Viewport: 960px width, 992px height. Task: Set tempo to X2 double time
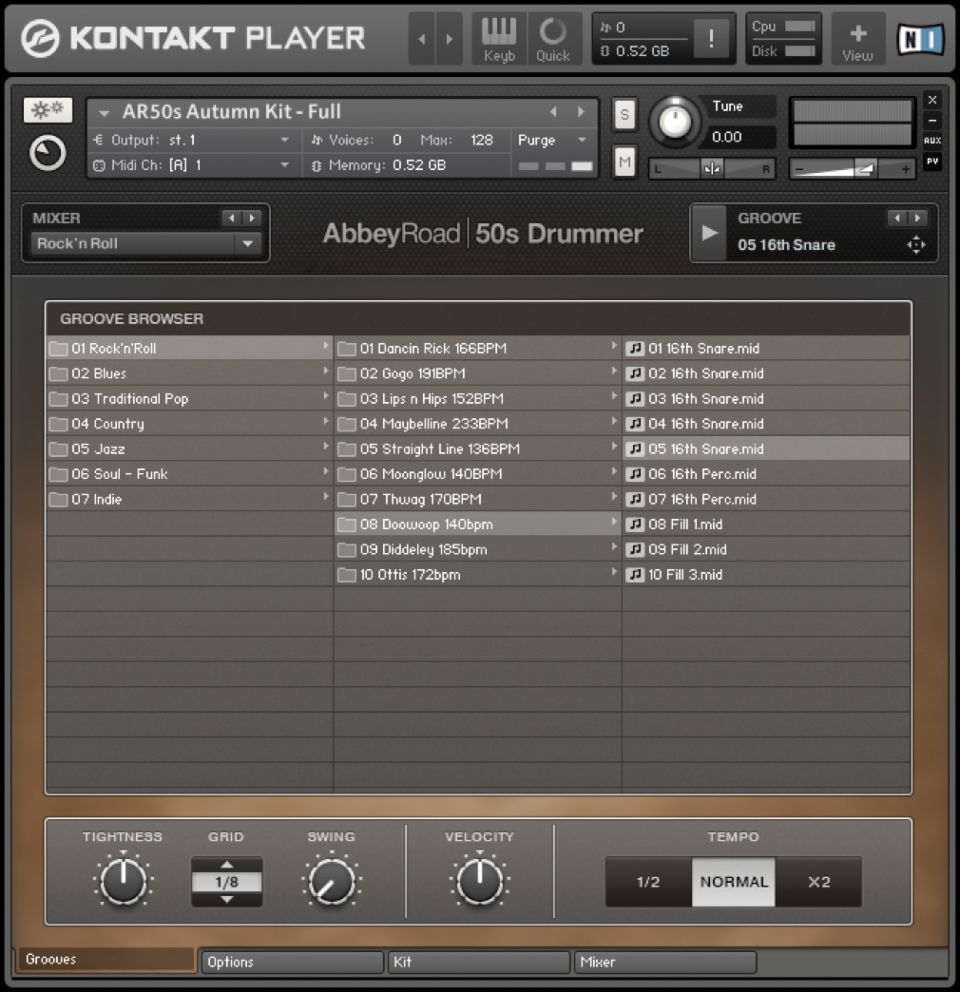pyautogui.click(x=818, y=882)
